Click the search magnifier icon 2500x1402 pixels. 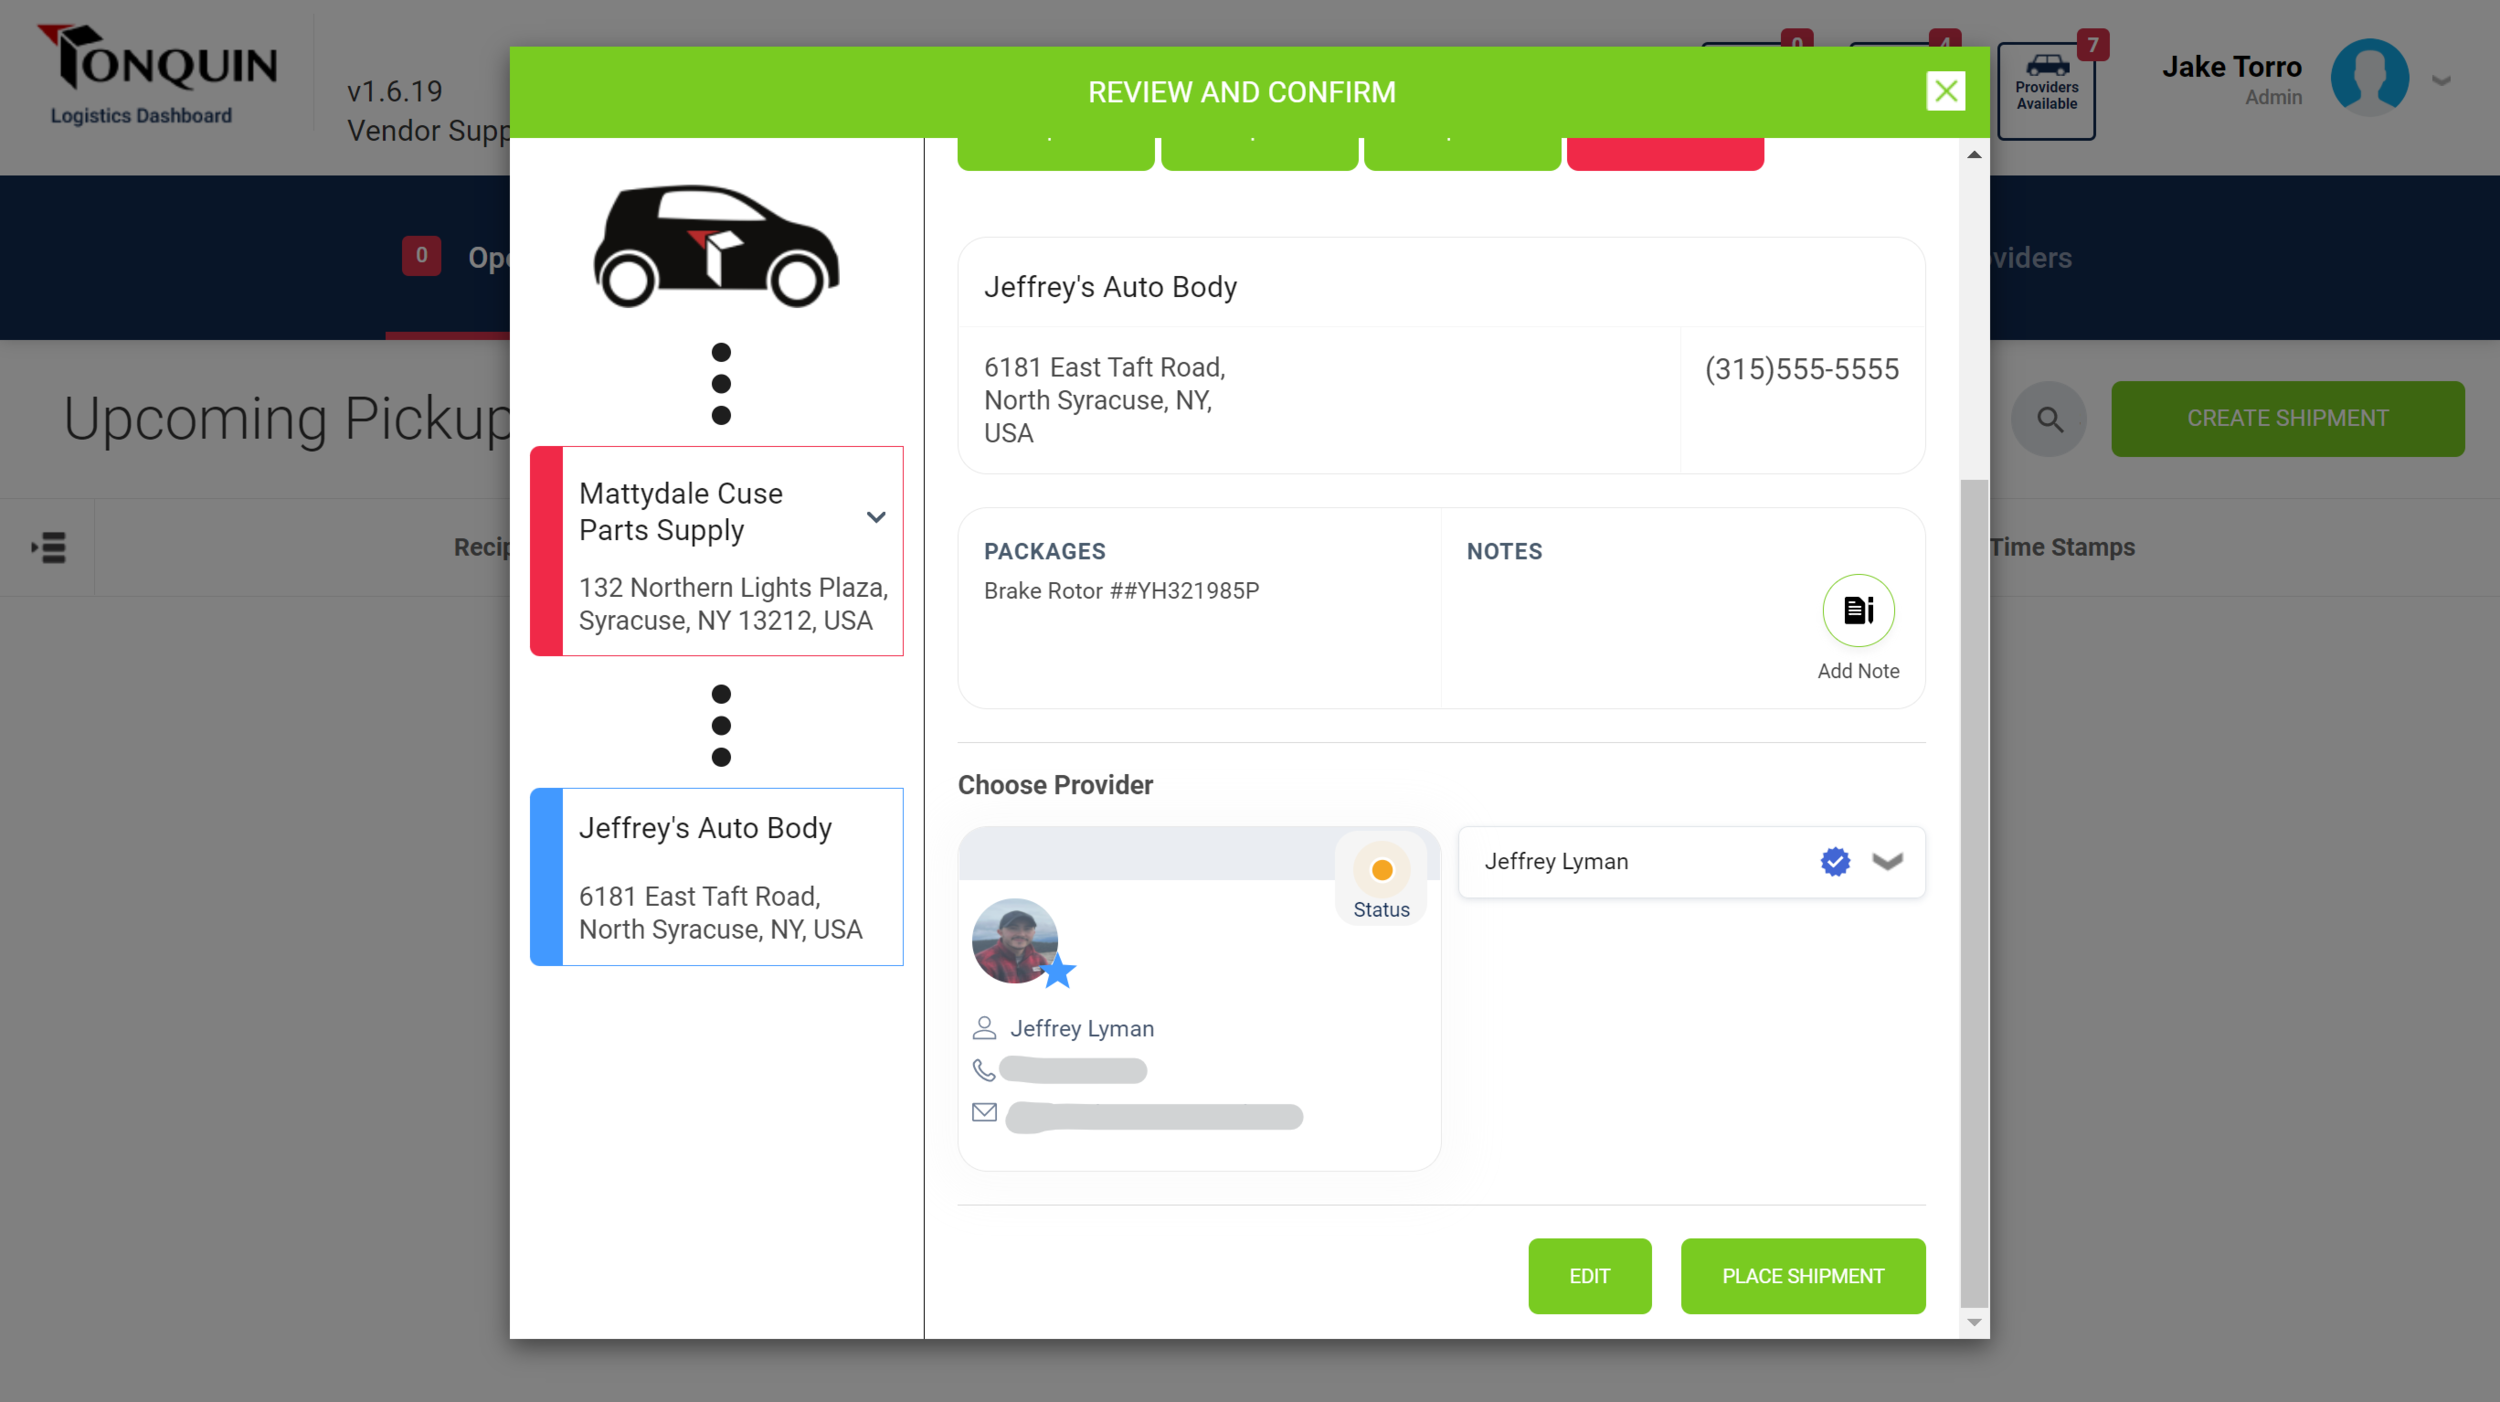(x=2049, y=419)
